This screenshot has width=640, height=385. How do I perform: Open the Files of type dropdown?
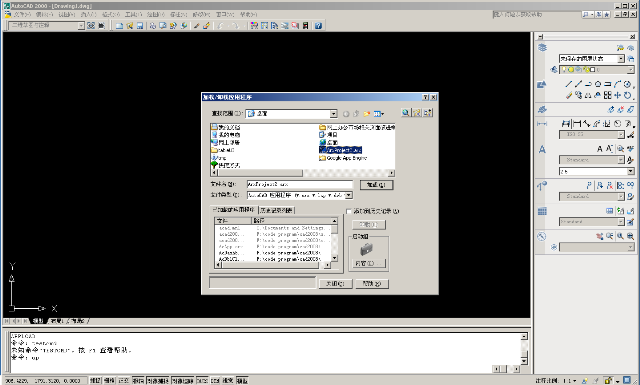coord(349,195)
